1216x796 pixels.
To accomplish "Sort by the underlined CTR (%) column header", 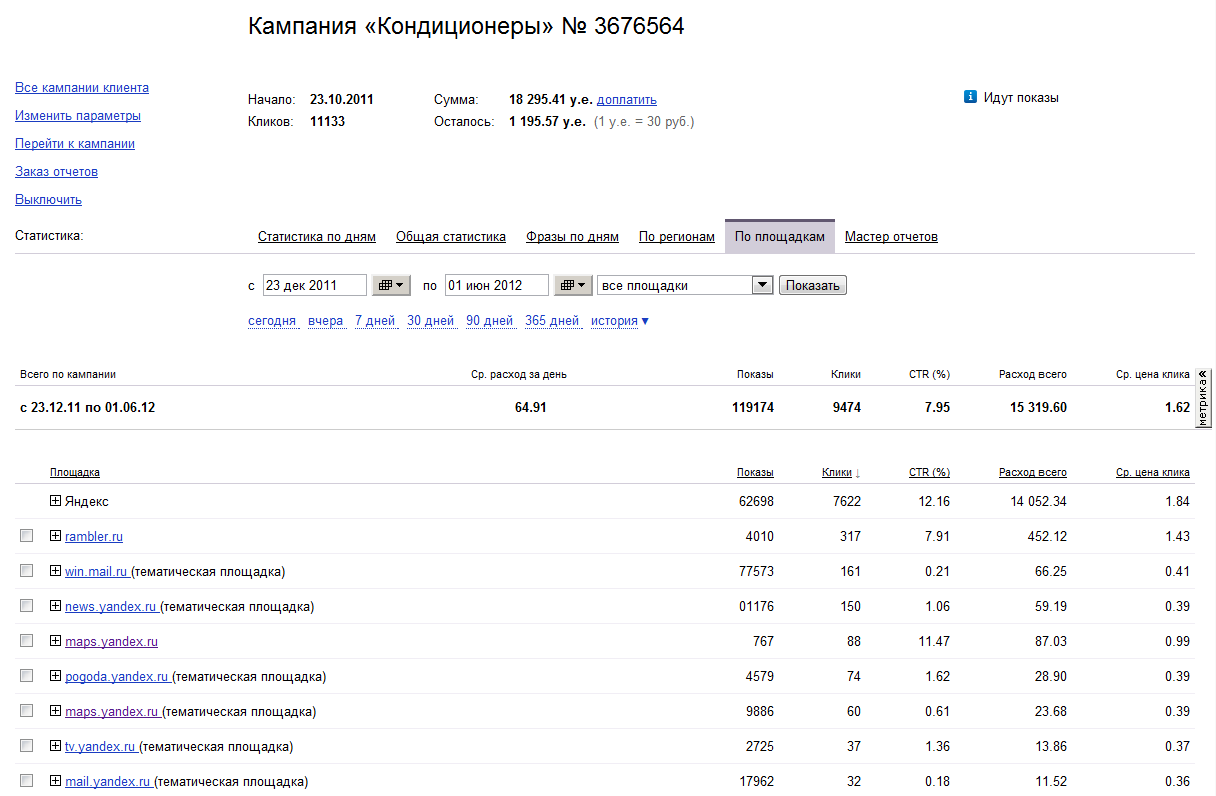I will coord(929,472).
